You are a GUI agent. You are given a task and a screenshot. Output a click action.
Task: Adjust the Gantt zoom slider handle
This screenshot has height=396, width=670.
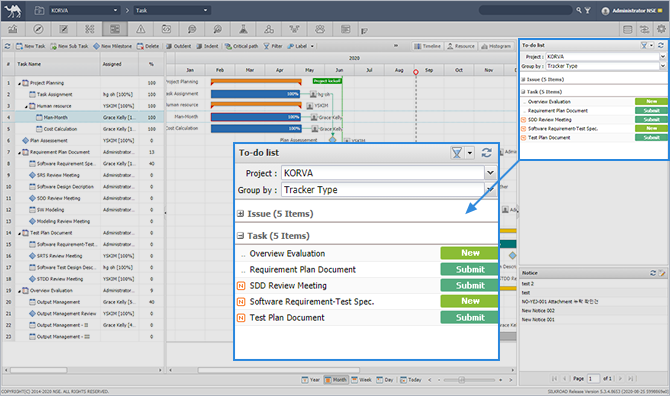461,380
